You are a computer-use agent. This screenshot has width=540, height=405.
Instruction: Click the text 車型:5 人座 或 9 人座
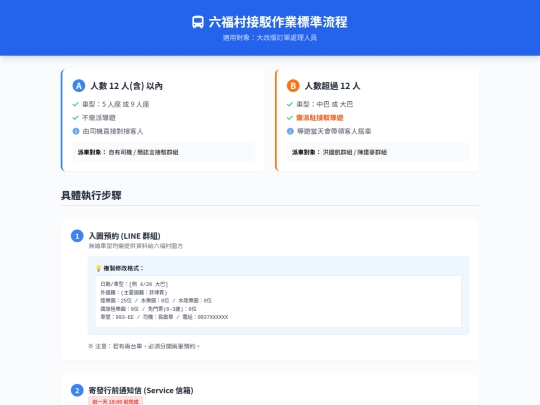116,104
